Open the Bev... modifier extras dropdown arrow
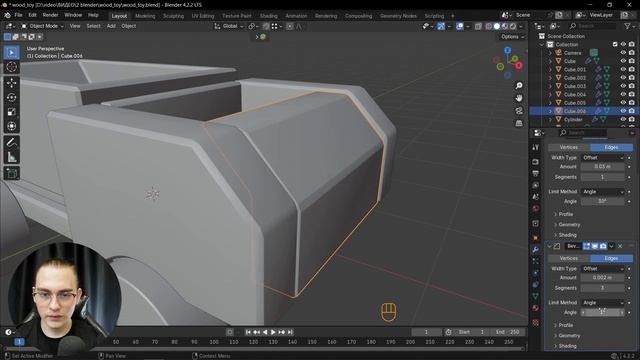The image size is (640, 360). 611,246
